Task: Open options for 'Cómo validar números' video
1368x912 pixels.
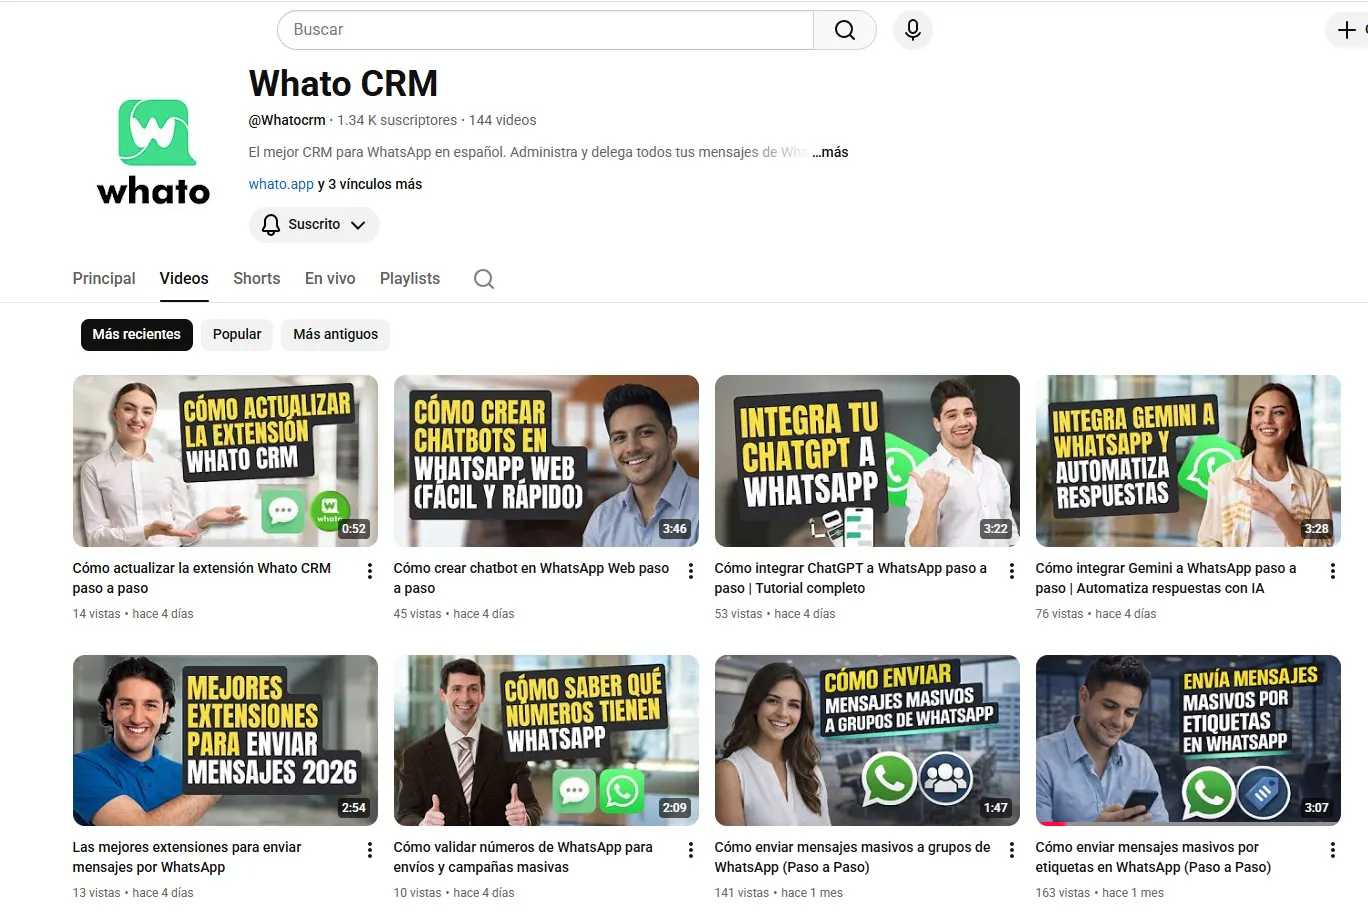Action: click(x=691, y=850)
